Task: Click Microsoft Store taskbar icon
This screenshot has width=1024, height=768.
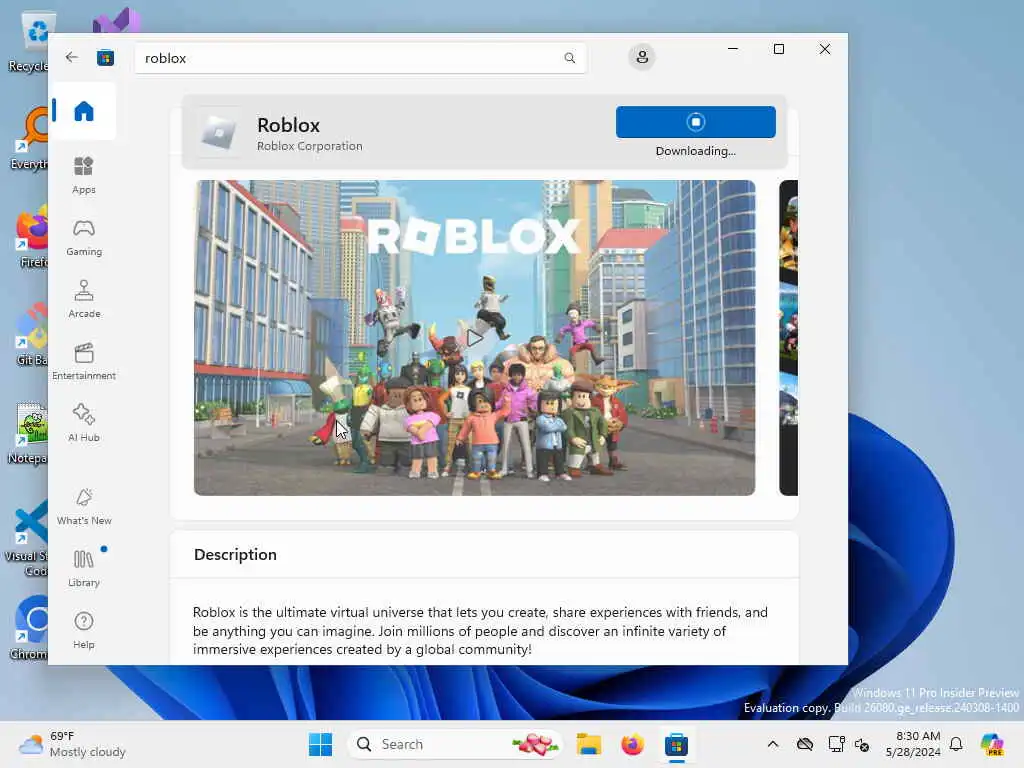Action: point(676,744)
